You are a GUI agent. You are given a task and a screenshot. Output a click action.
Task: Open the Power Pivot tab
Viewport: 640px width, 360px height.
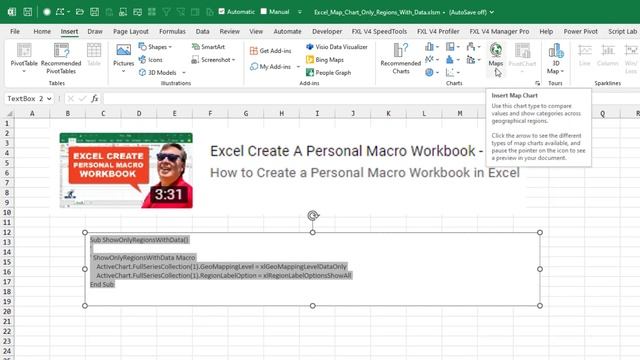tap(580, 31)
